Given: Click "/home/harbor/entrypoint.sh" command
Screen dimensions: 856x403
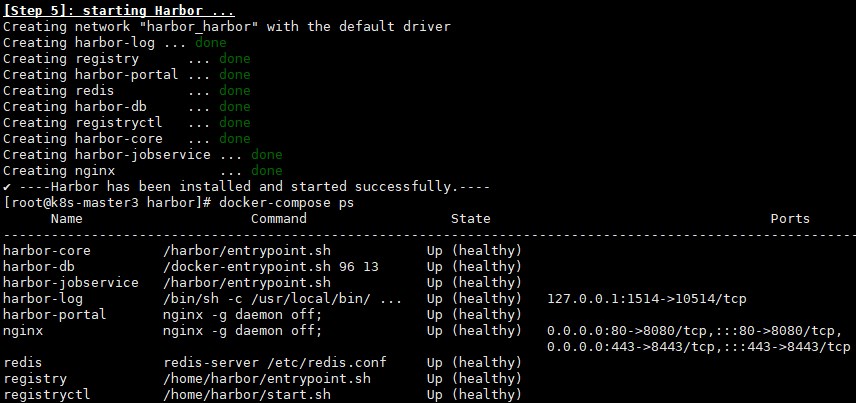Looking at the screenshot, I should click(266, 378).
